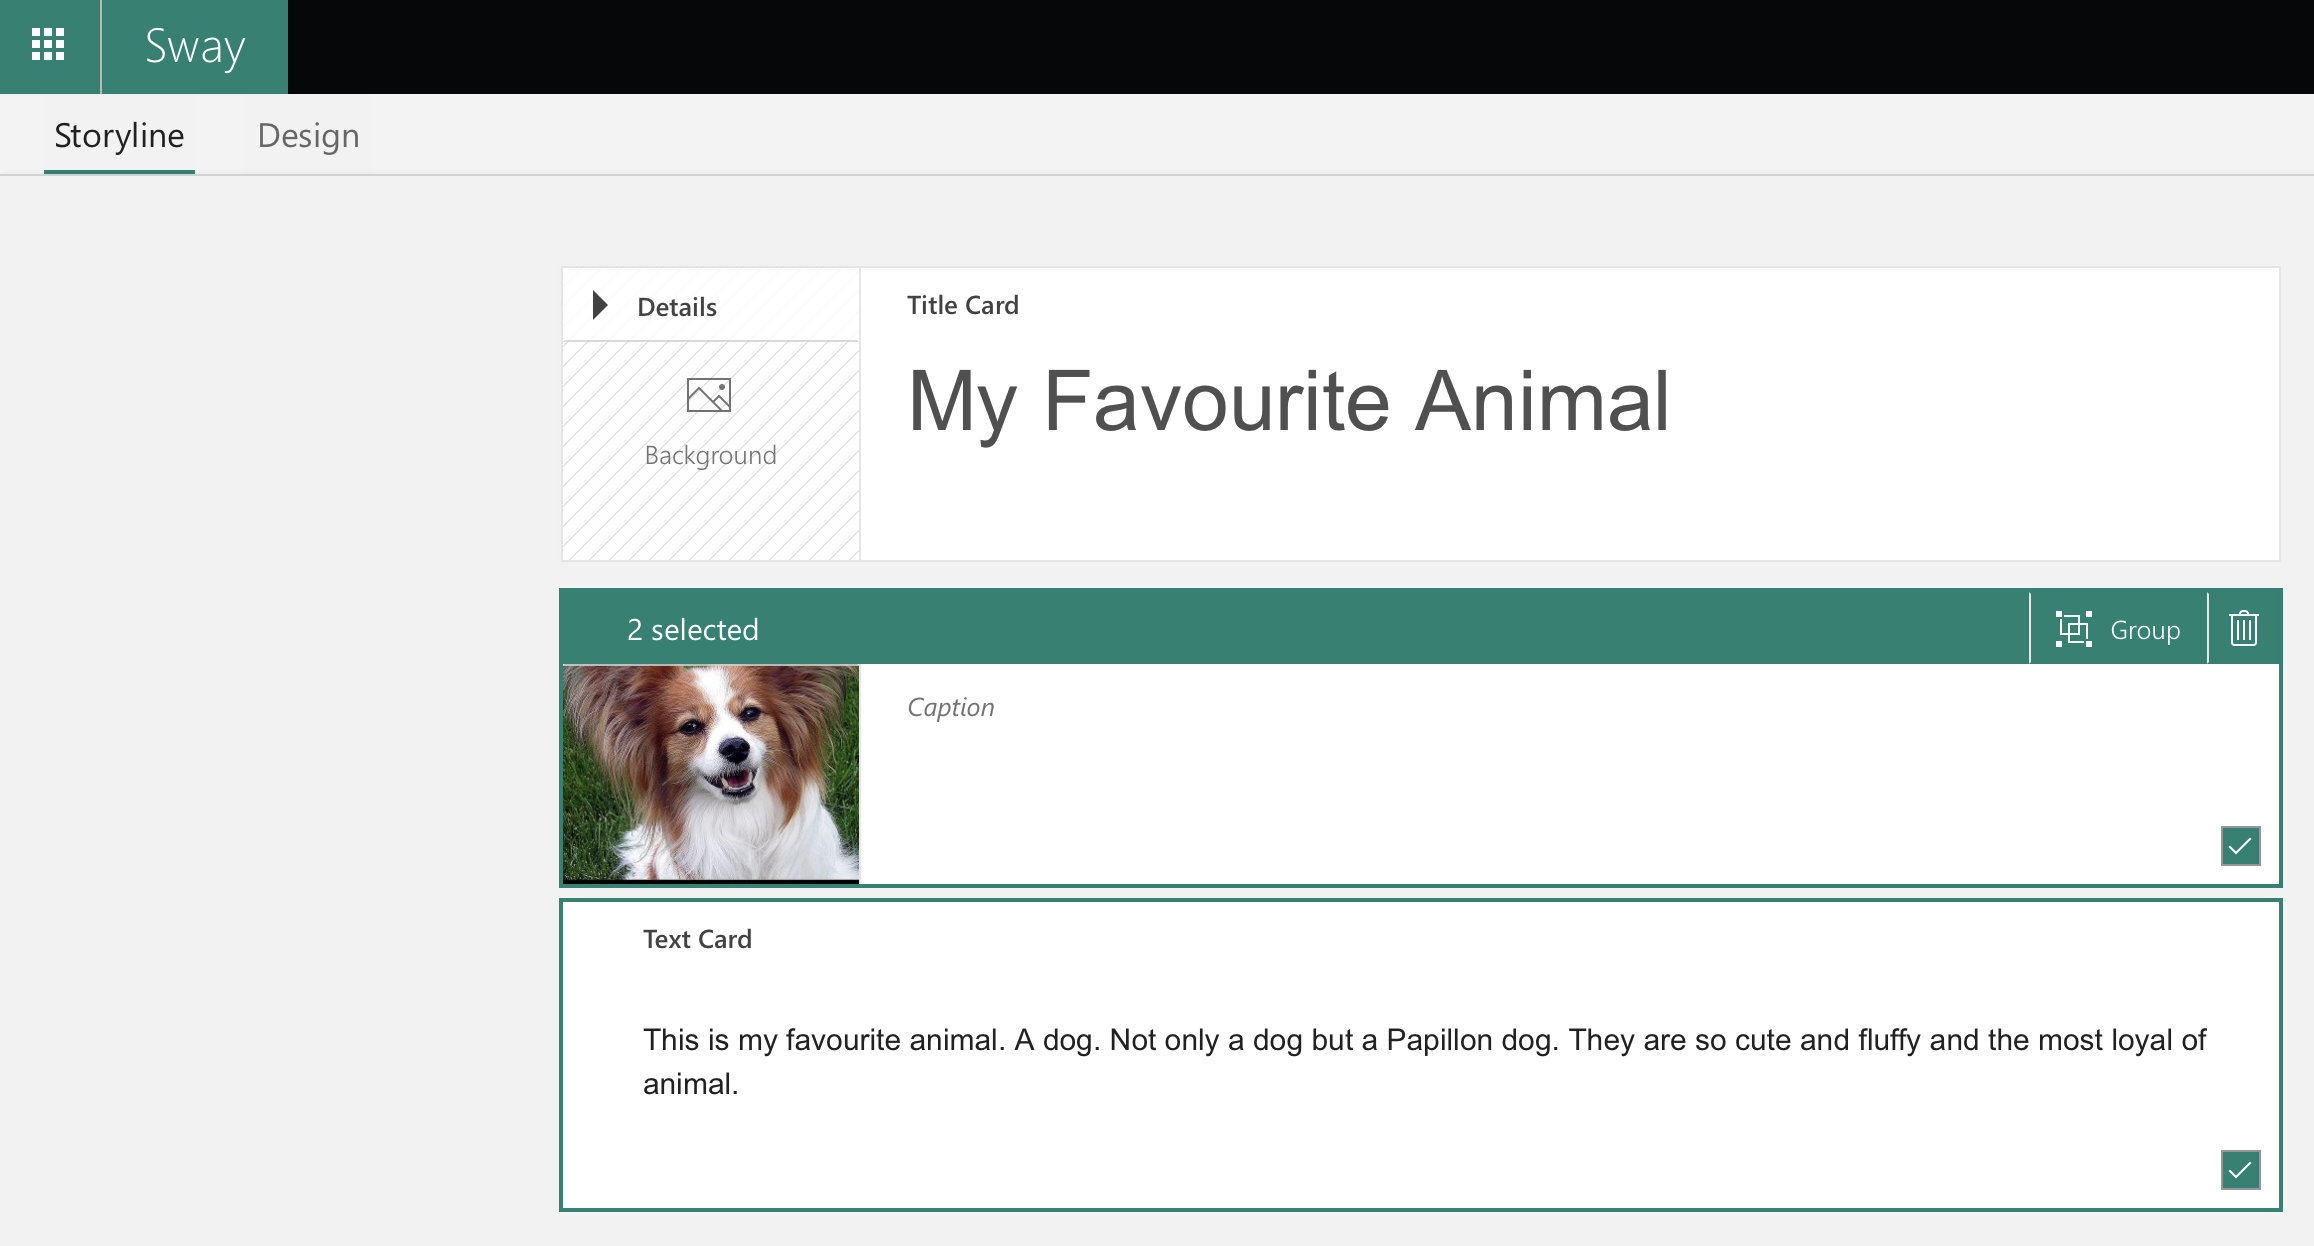Switch to the Design tab
2314x1246 pixels.
308,135
